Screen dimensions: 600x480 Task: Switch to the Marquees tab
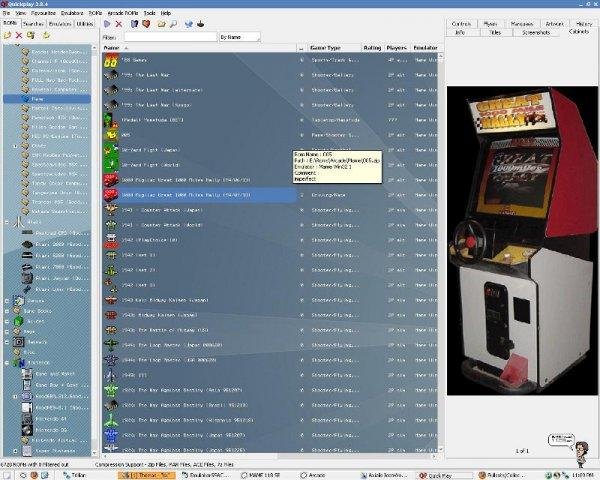tap(522, 24)
